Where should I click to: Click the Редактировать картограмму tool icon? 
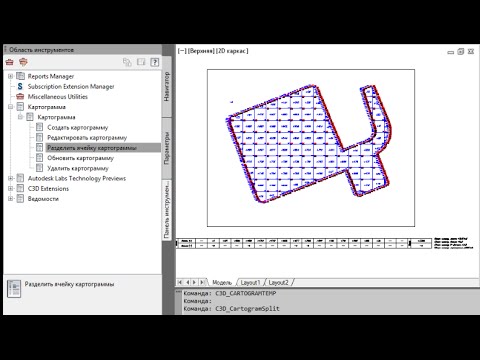click(x=40, y=137)
